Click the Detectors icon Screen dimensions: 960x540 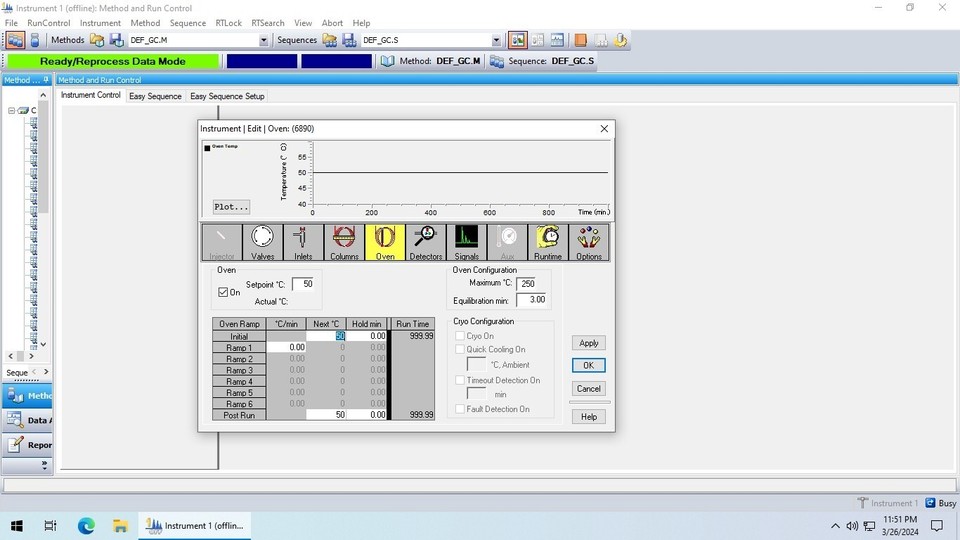tap(426, 242)
